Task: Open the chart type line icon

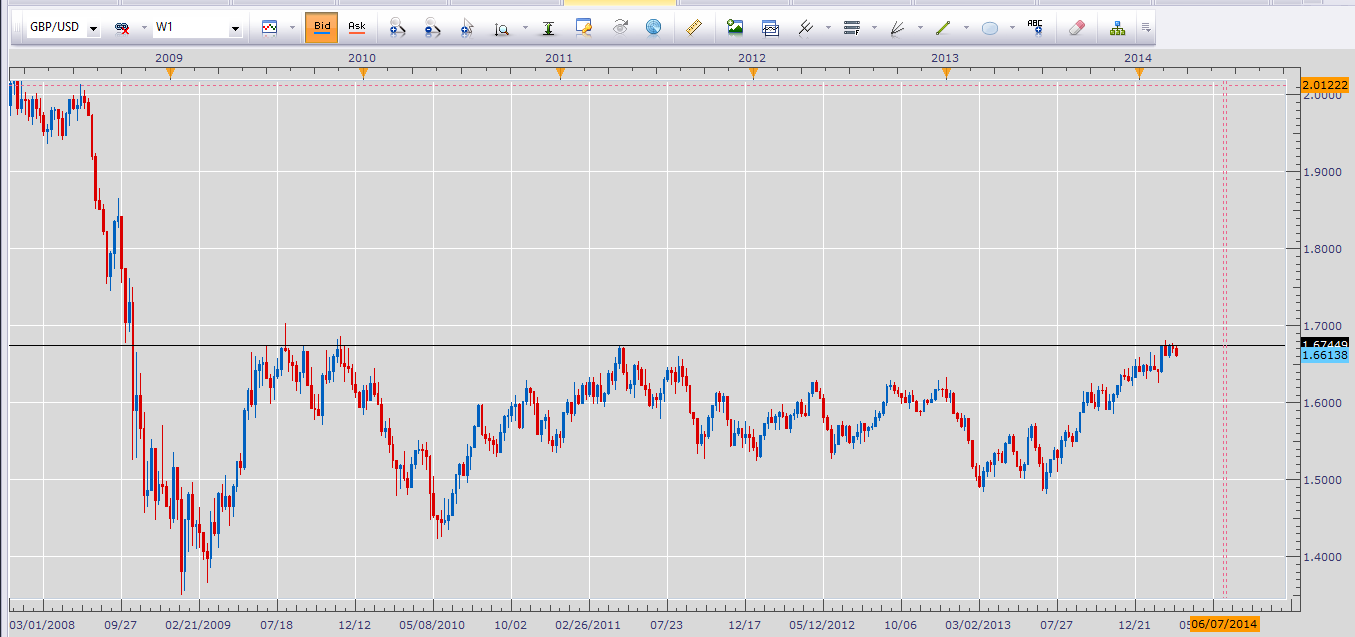Action: pyautogui.click(x=270, y=28)
